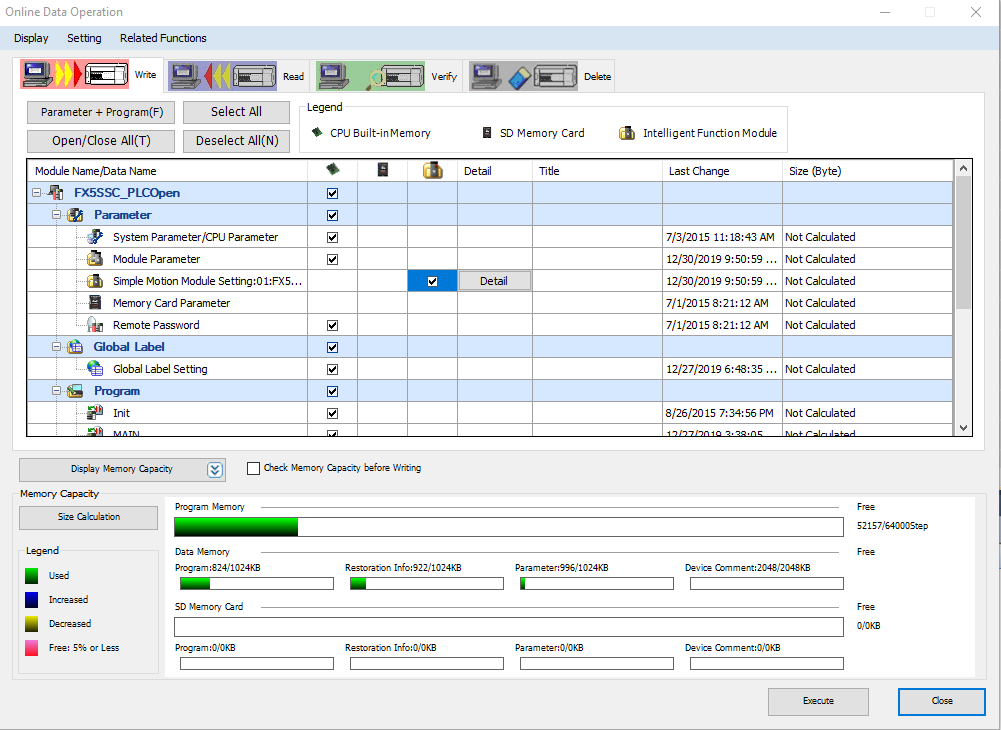Uncheck System Parameter/CPU Parameter checkbox
This screenshot has width=1001, height=730.
tap(332, 237)
